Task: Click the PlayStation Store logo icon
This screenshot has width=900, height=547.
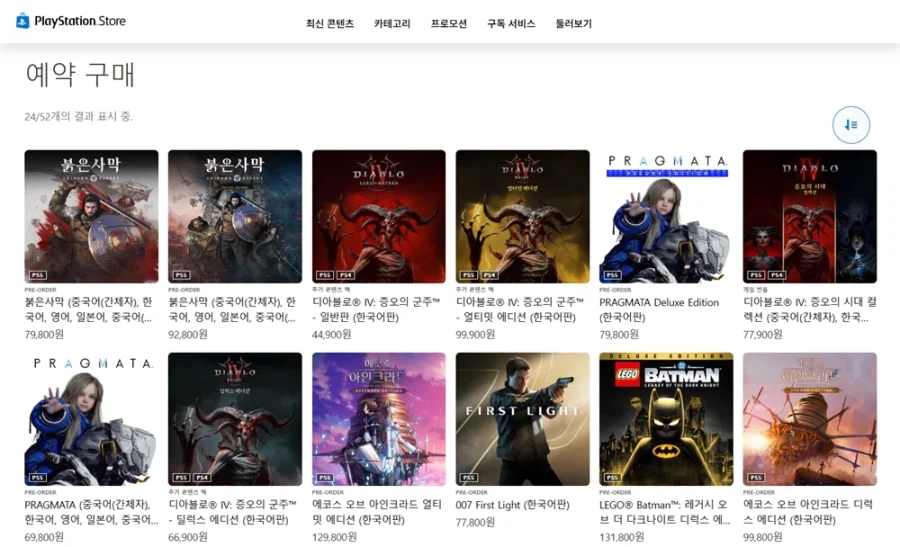Action: [x=23, y=21]
